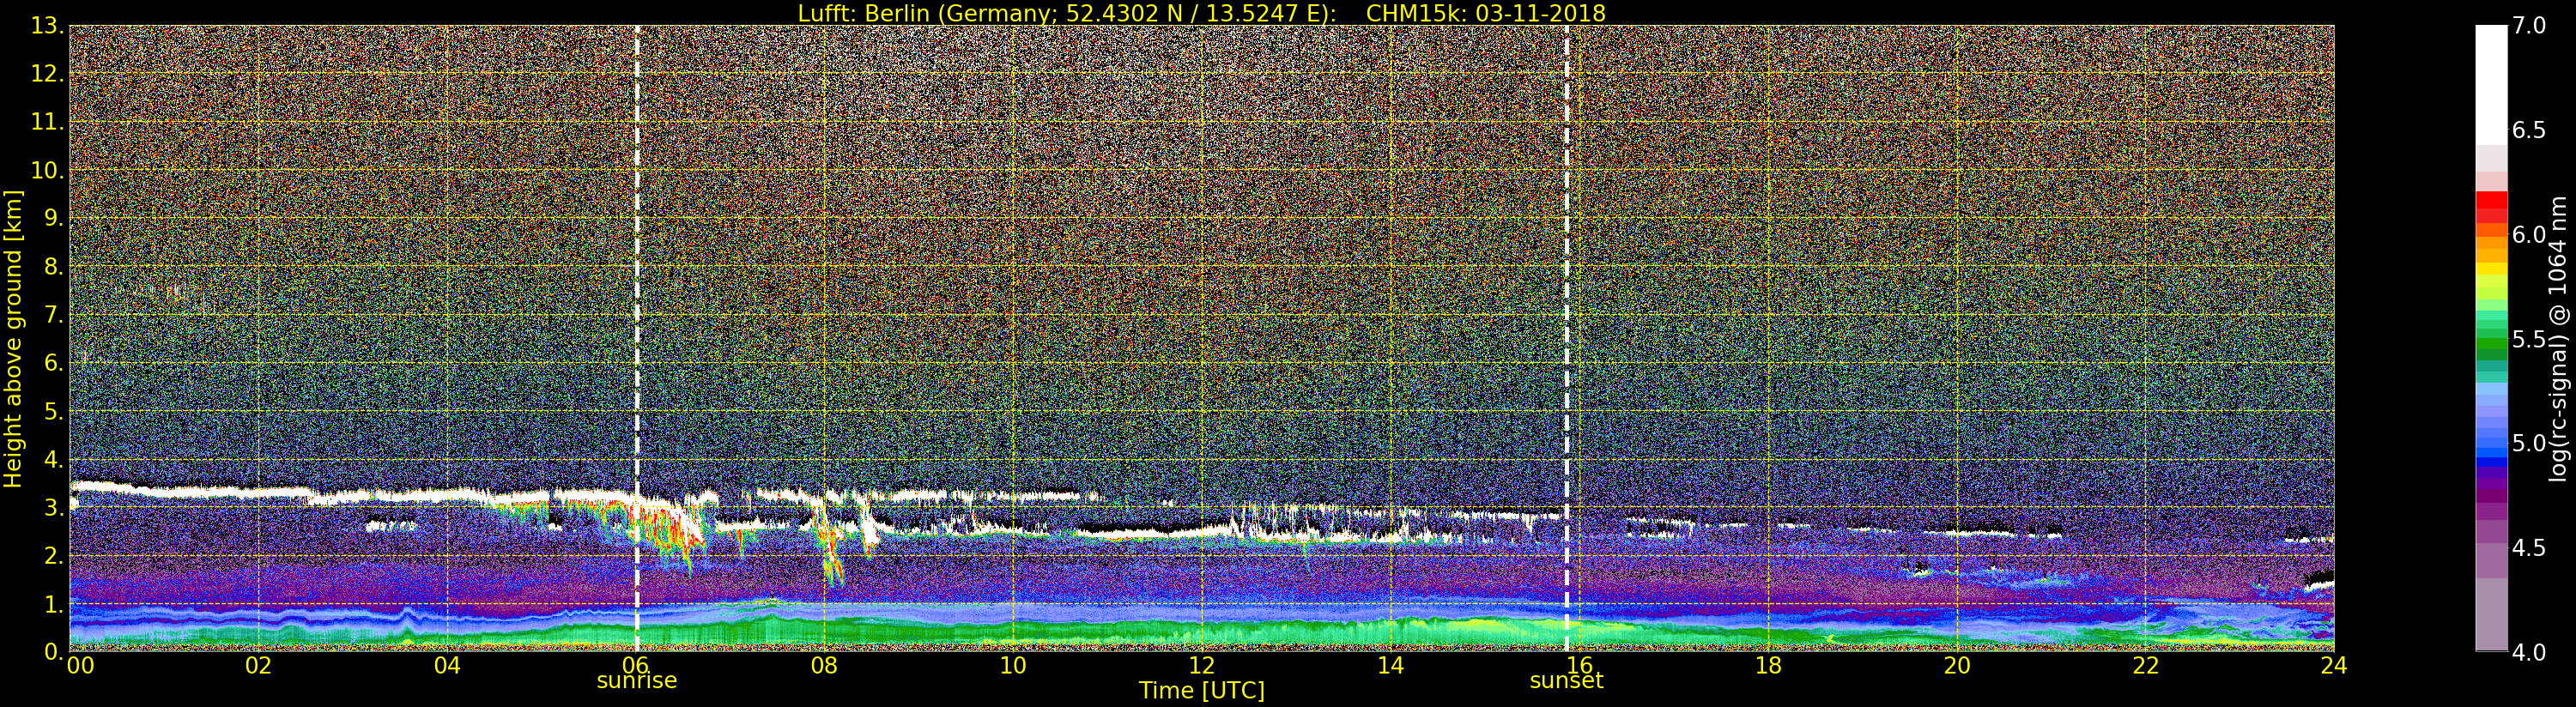Click the "6.0" colorbar tick label
Screen dimensions: 2576x707
(2529, 234)
